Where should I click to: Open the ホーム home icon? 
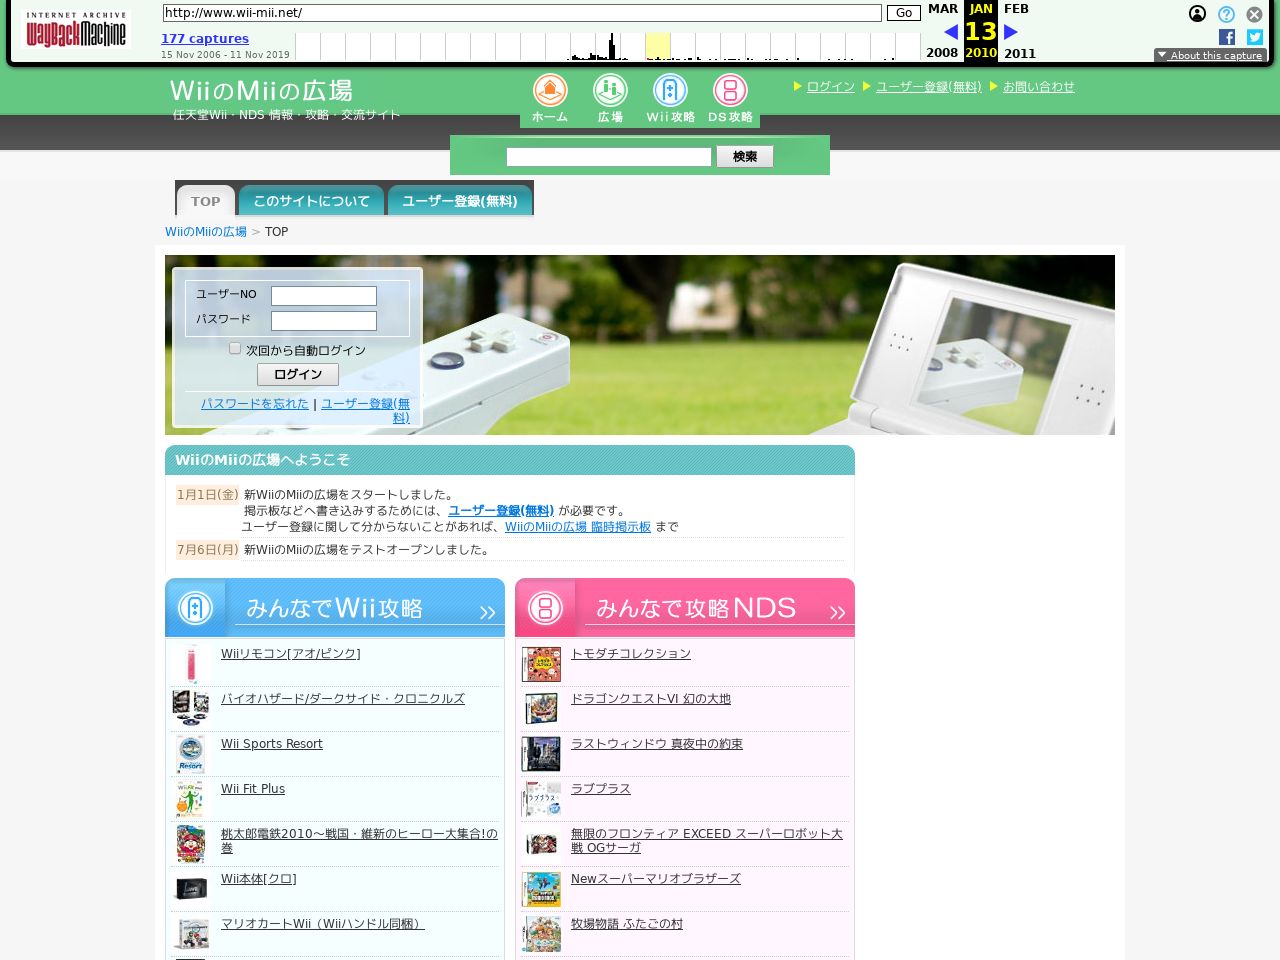click(x=550, y=99)
